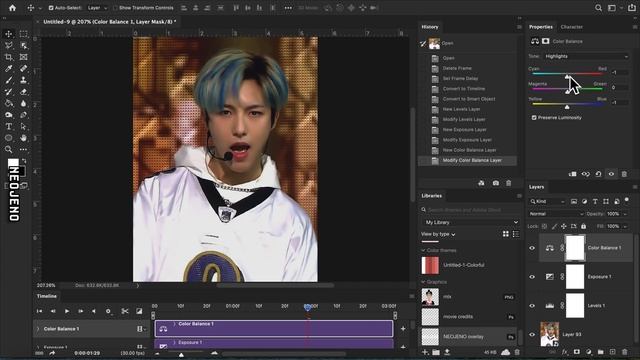Select Convert to Smart Object history state
The image size is (640, 360).
[468, 99]
